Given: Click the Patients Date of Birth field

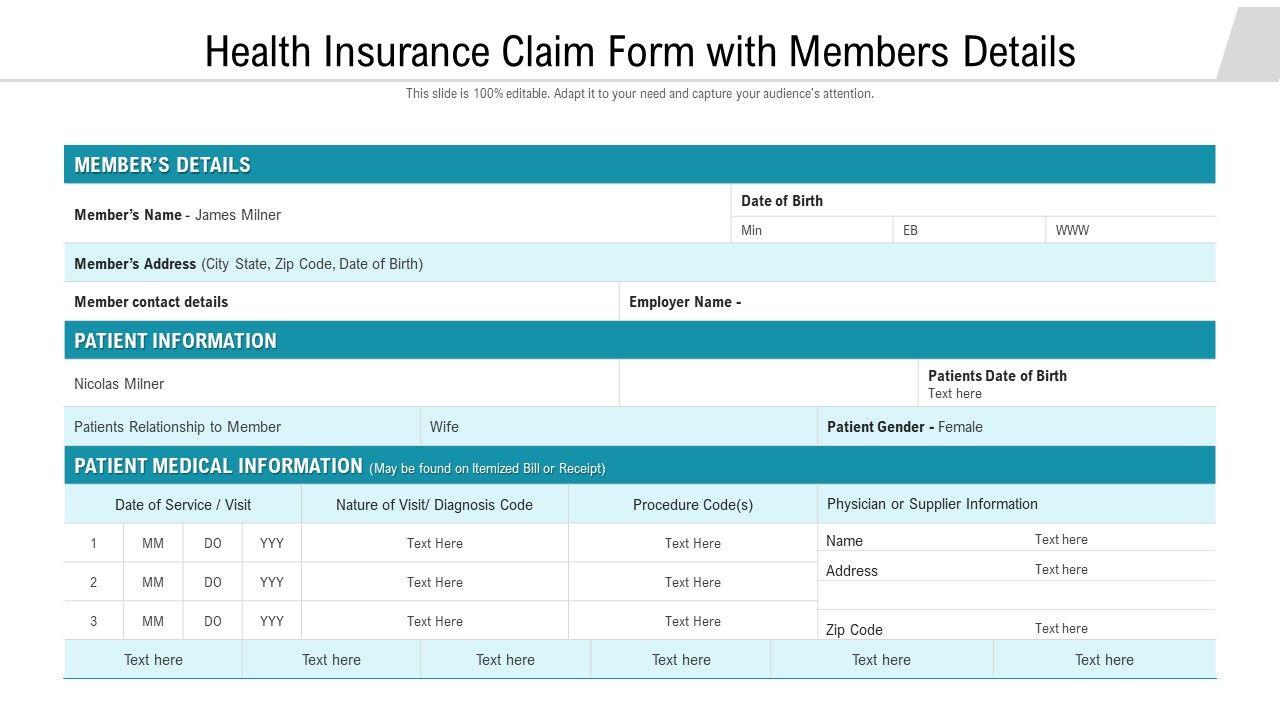Looking at the screenshot, I should (x=997, y=384).
